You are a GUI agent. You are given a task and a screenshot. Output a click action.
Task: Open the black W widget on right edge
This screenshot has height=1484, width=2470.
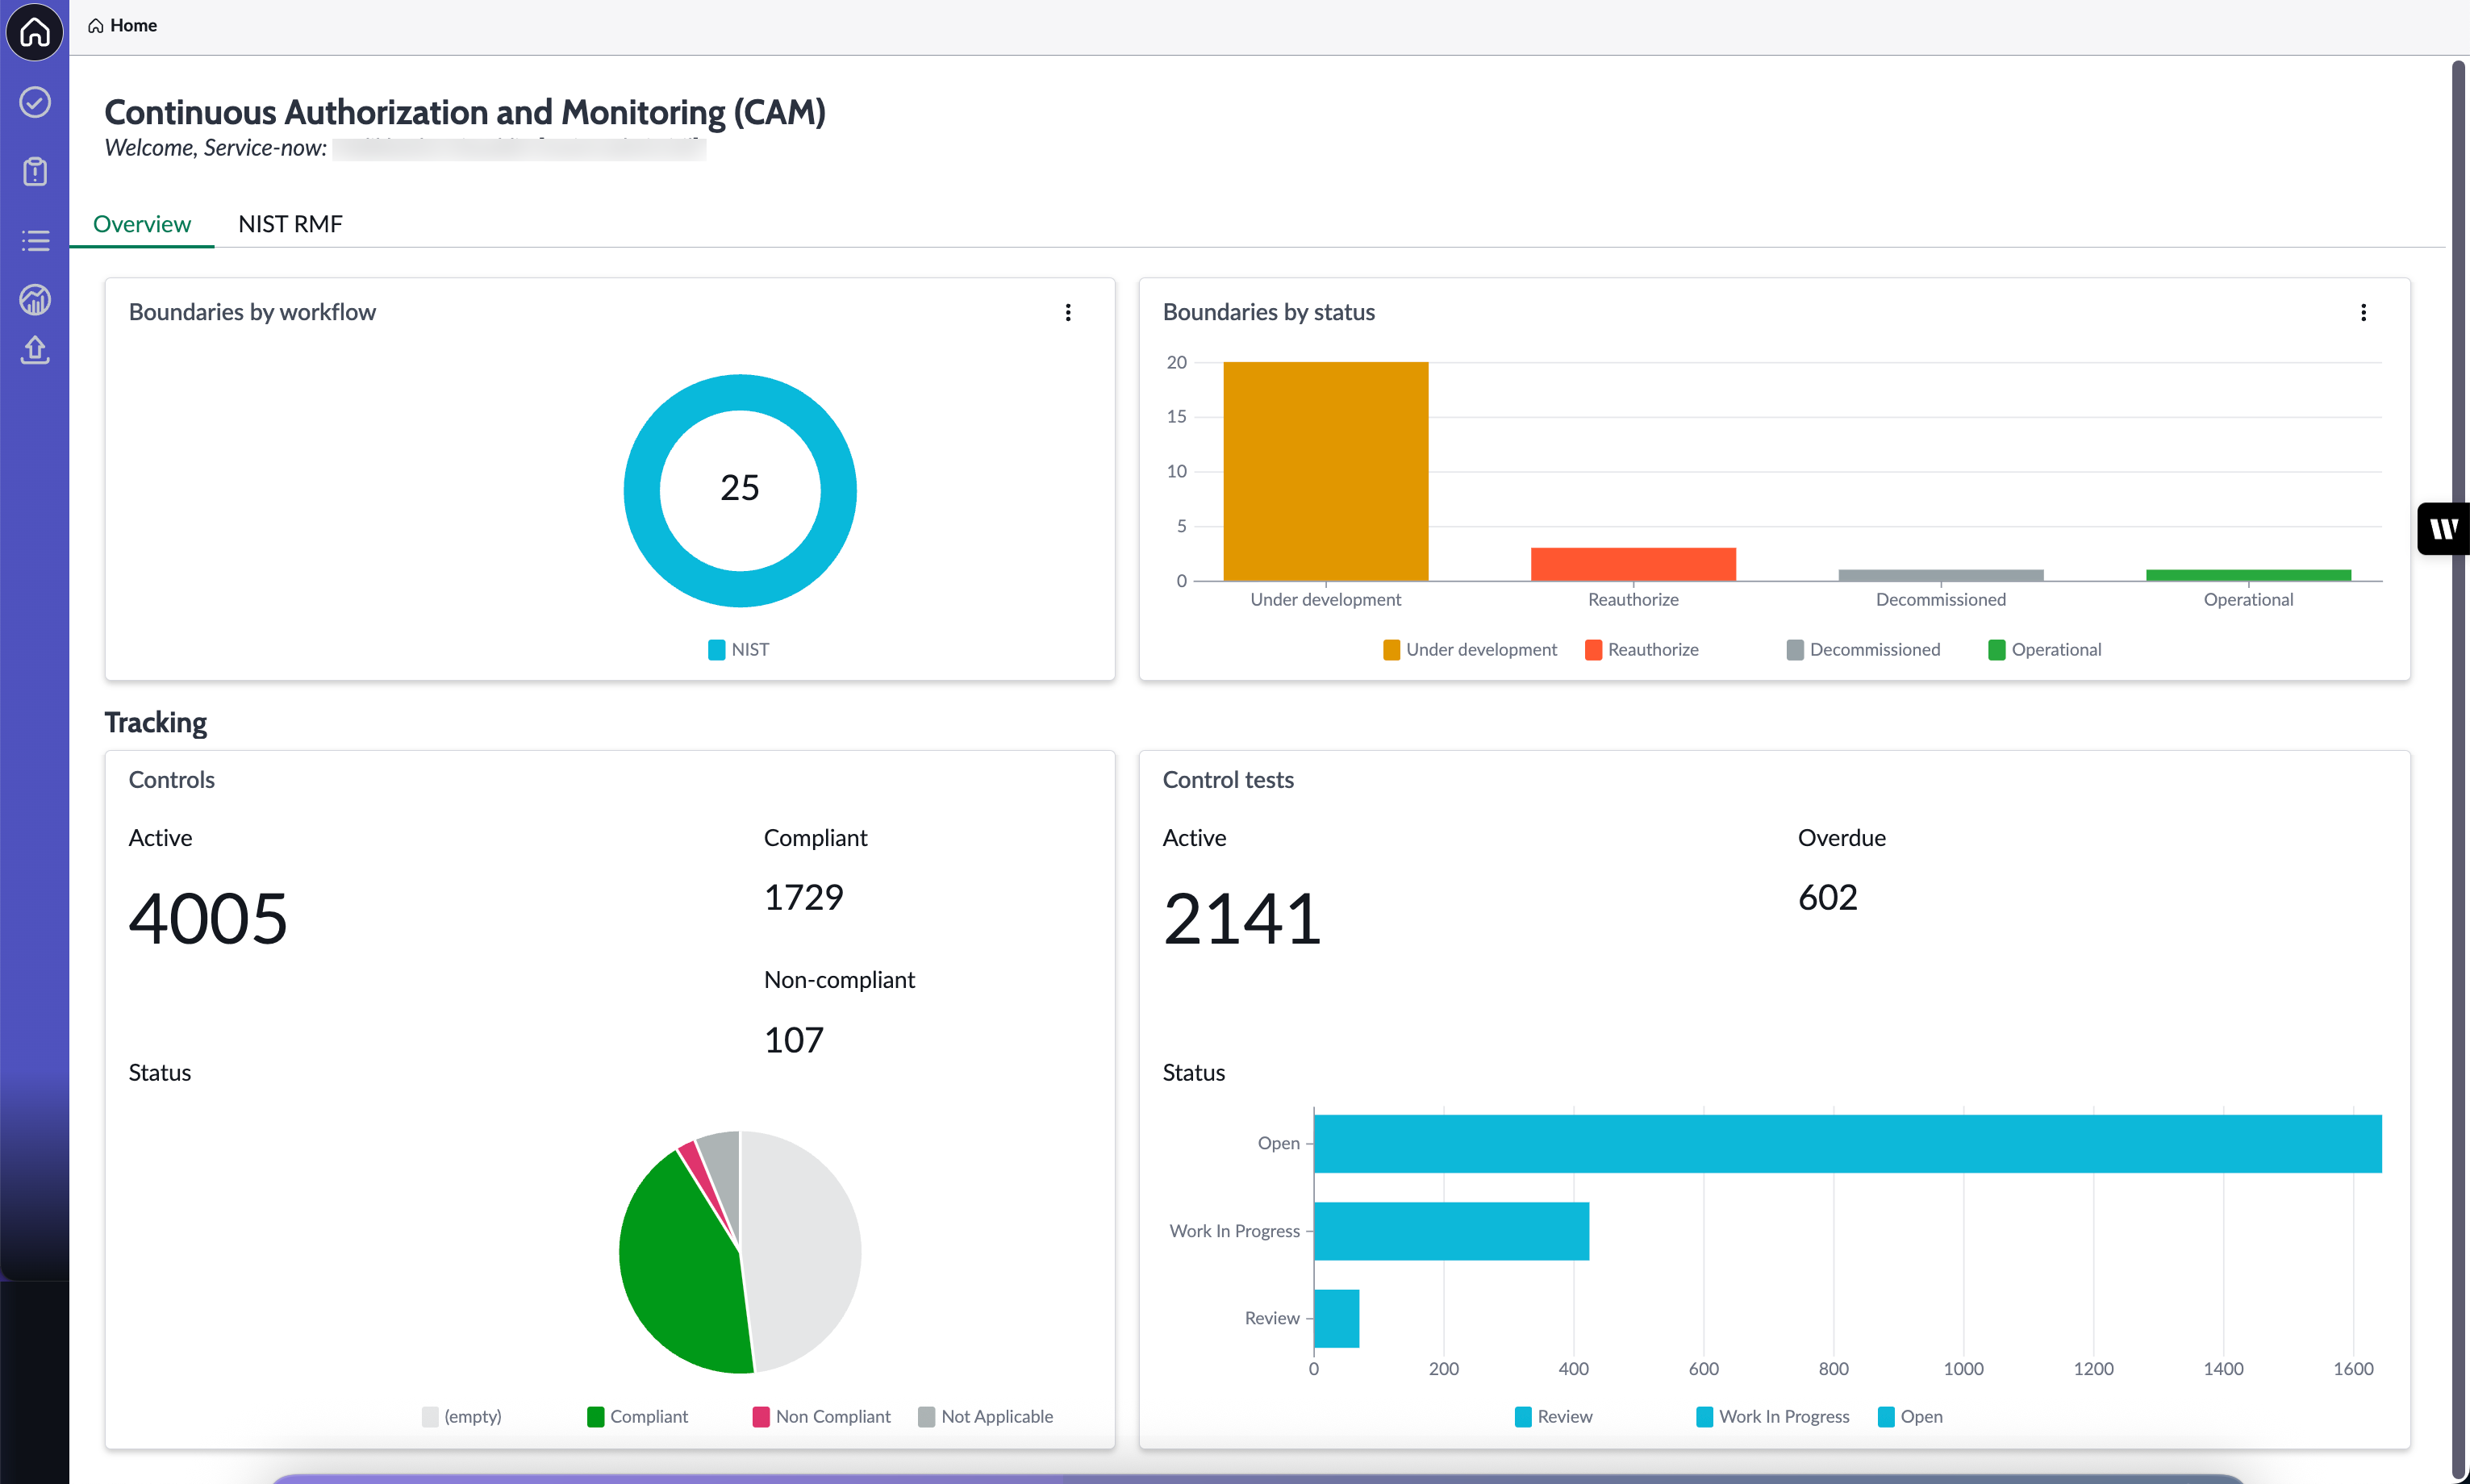(2443, 528)
